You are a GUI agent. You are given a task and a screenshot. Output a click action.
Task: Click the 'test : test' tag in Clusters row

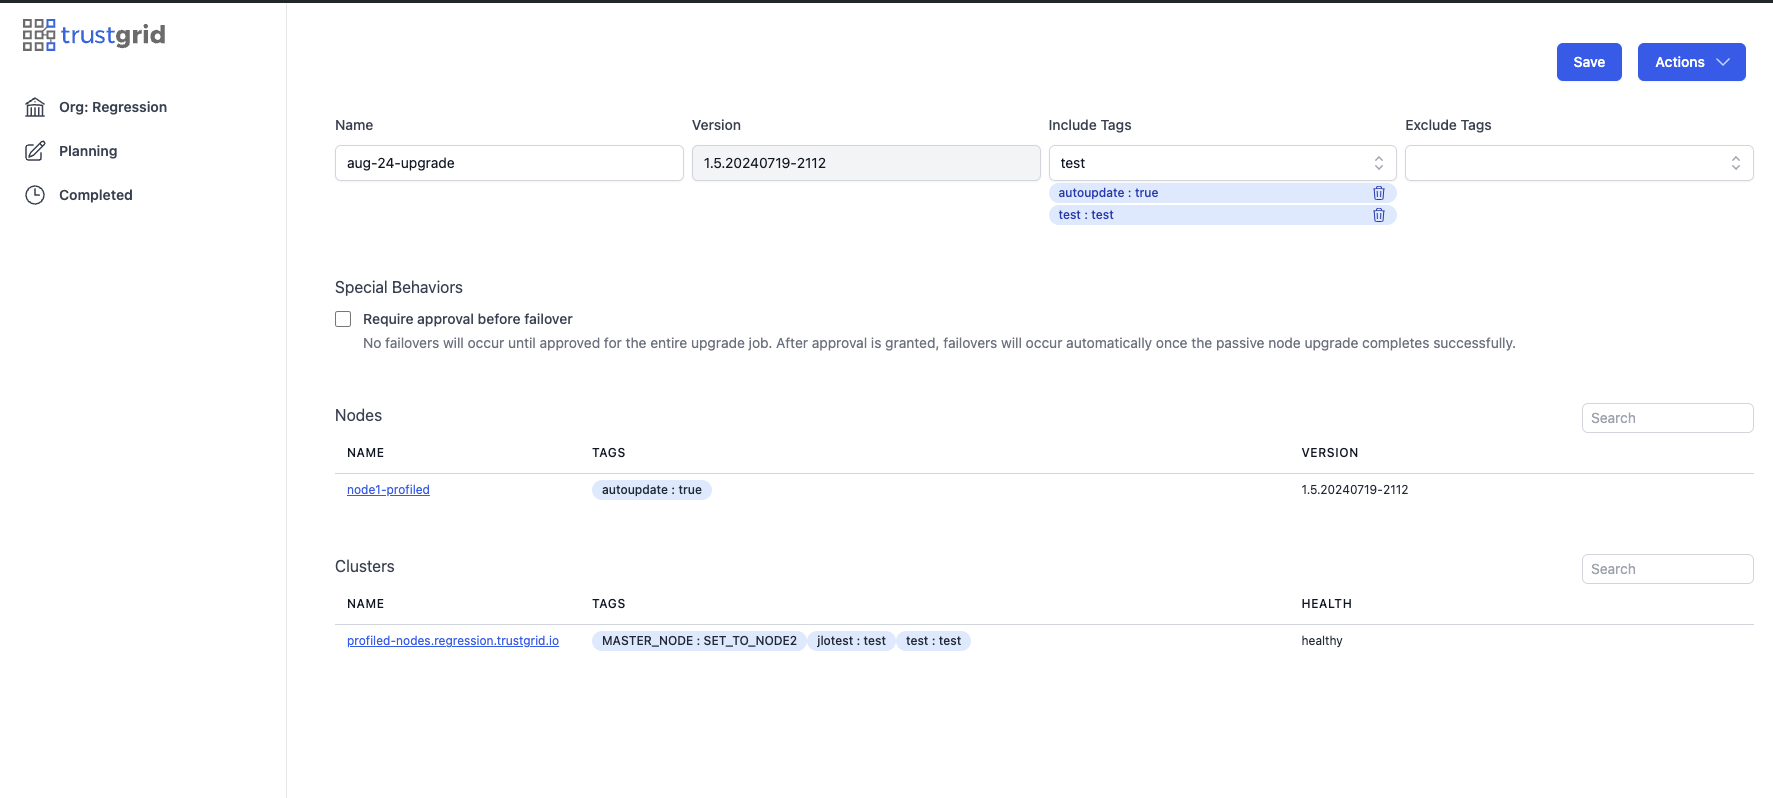click(933, 641)
